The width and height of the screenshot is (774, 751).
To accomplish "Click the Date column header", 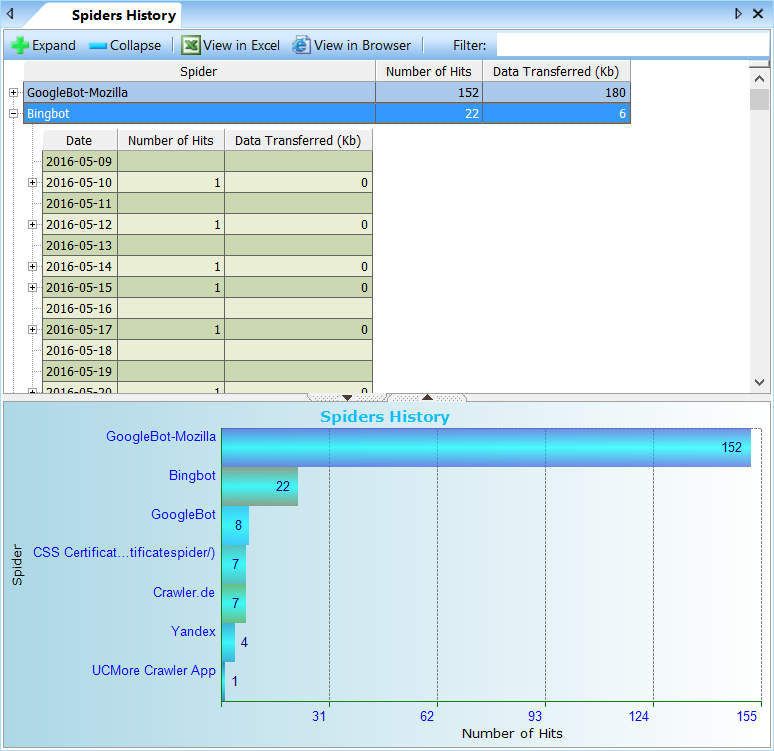I will 79,141.
